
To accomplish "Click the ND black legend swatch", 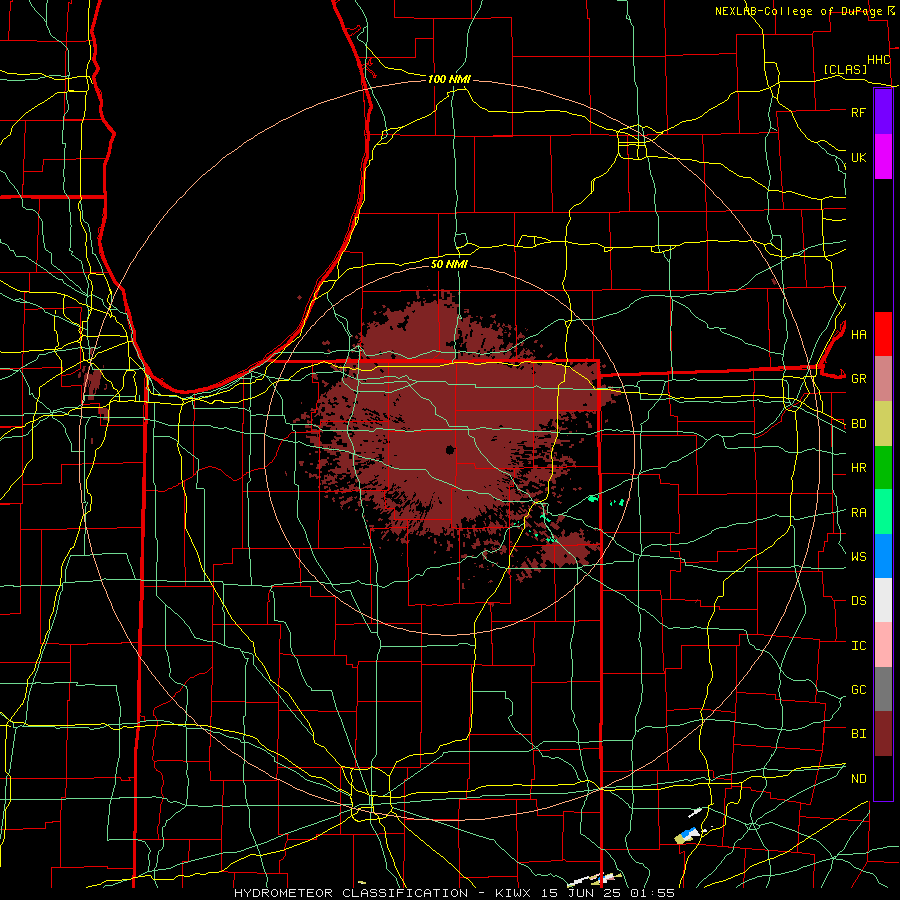I will pyautogui.click(x=883, y=778).
